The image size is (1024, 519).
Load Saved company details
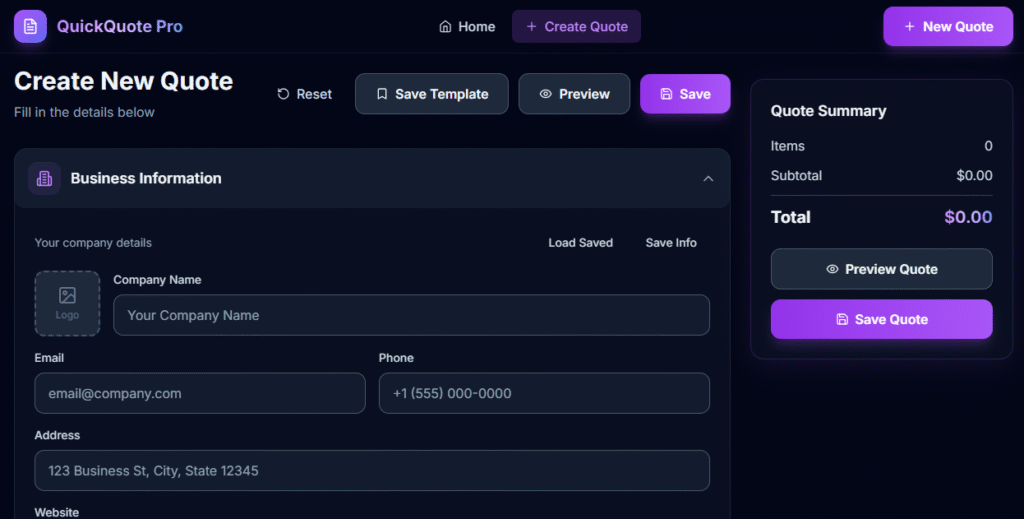tap(581, 243)
